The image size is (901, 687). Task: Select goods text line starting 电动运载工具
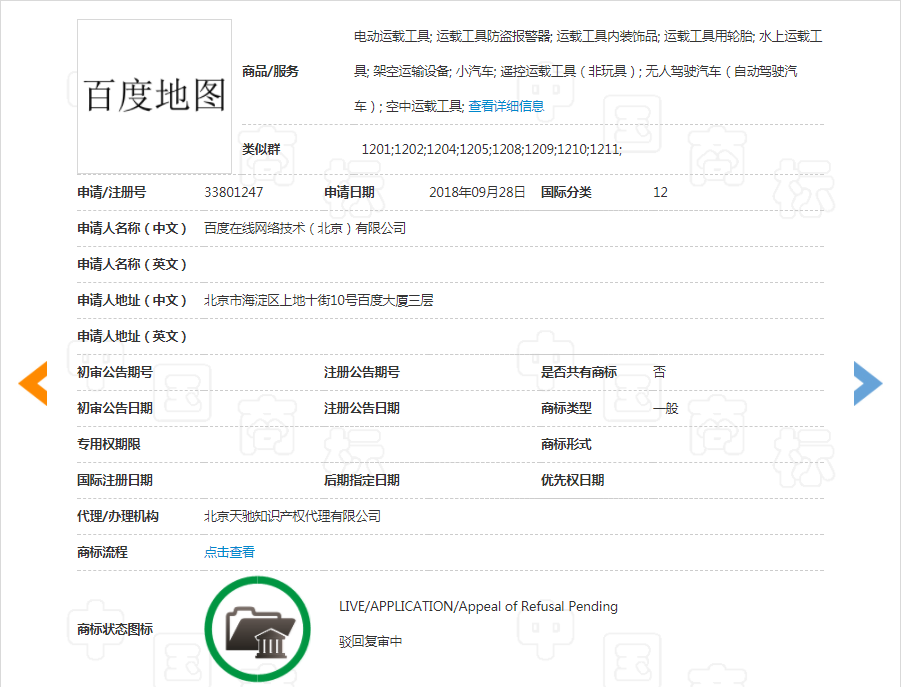coord(588,37)
